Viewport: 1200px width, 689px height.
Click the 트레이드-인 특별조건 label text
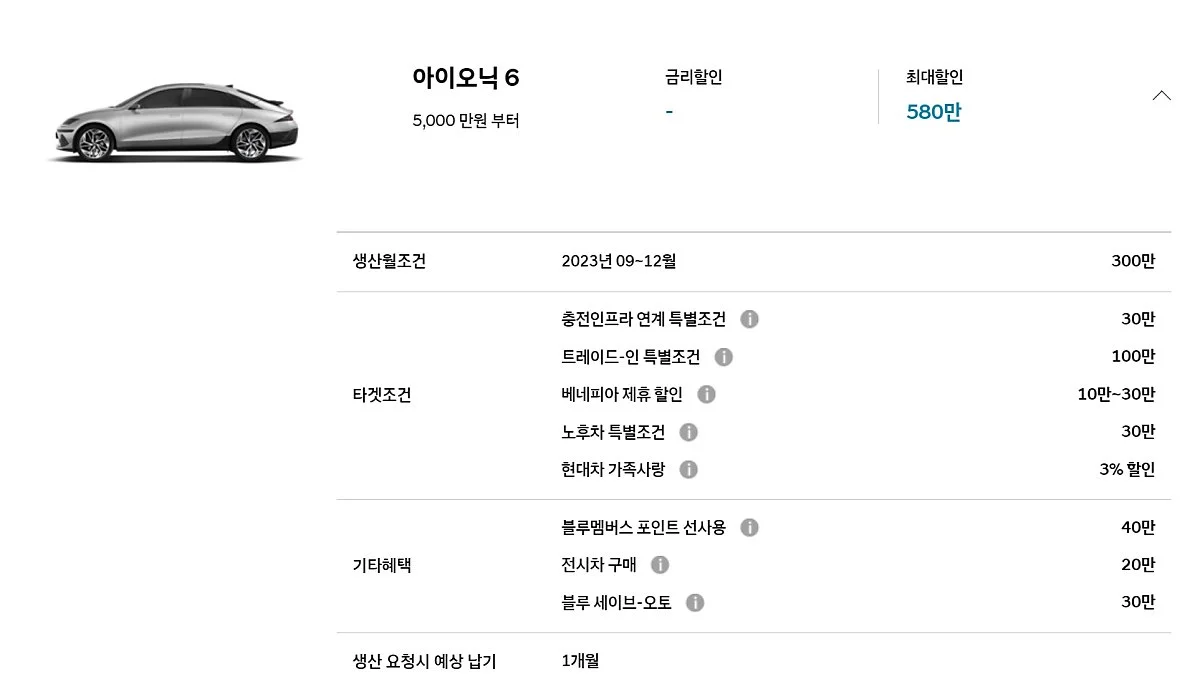pos(630,357)
